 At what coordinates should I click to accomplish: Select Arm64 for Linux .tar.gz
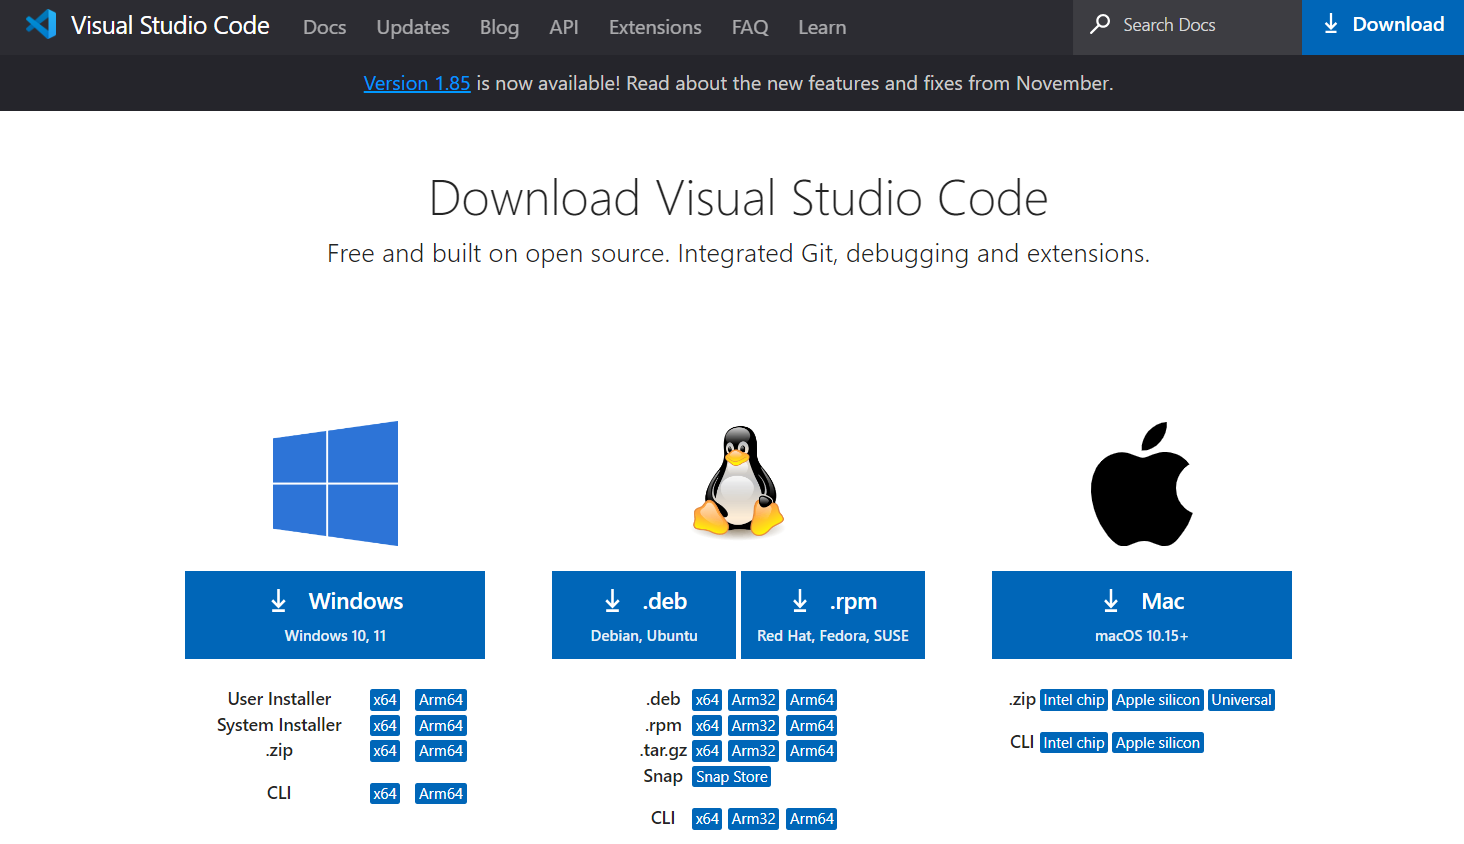pos(812,751)
